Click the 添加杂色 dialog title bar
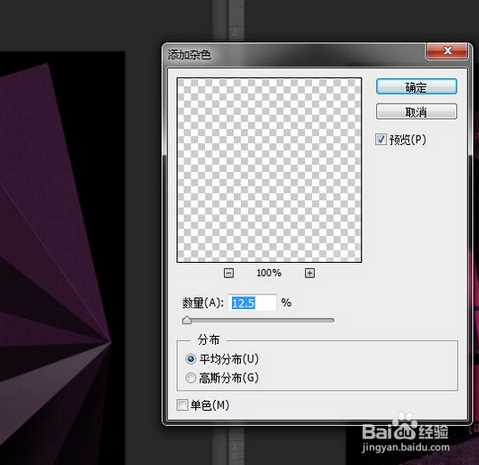Viewport: 479px width, 465px height. tap(293, 54)
